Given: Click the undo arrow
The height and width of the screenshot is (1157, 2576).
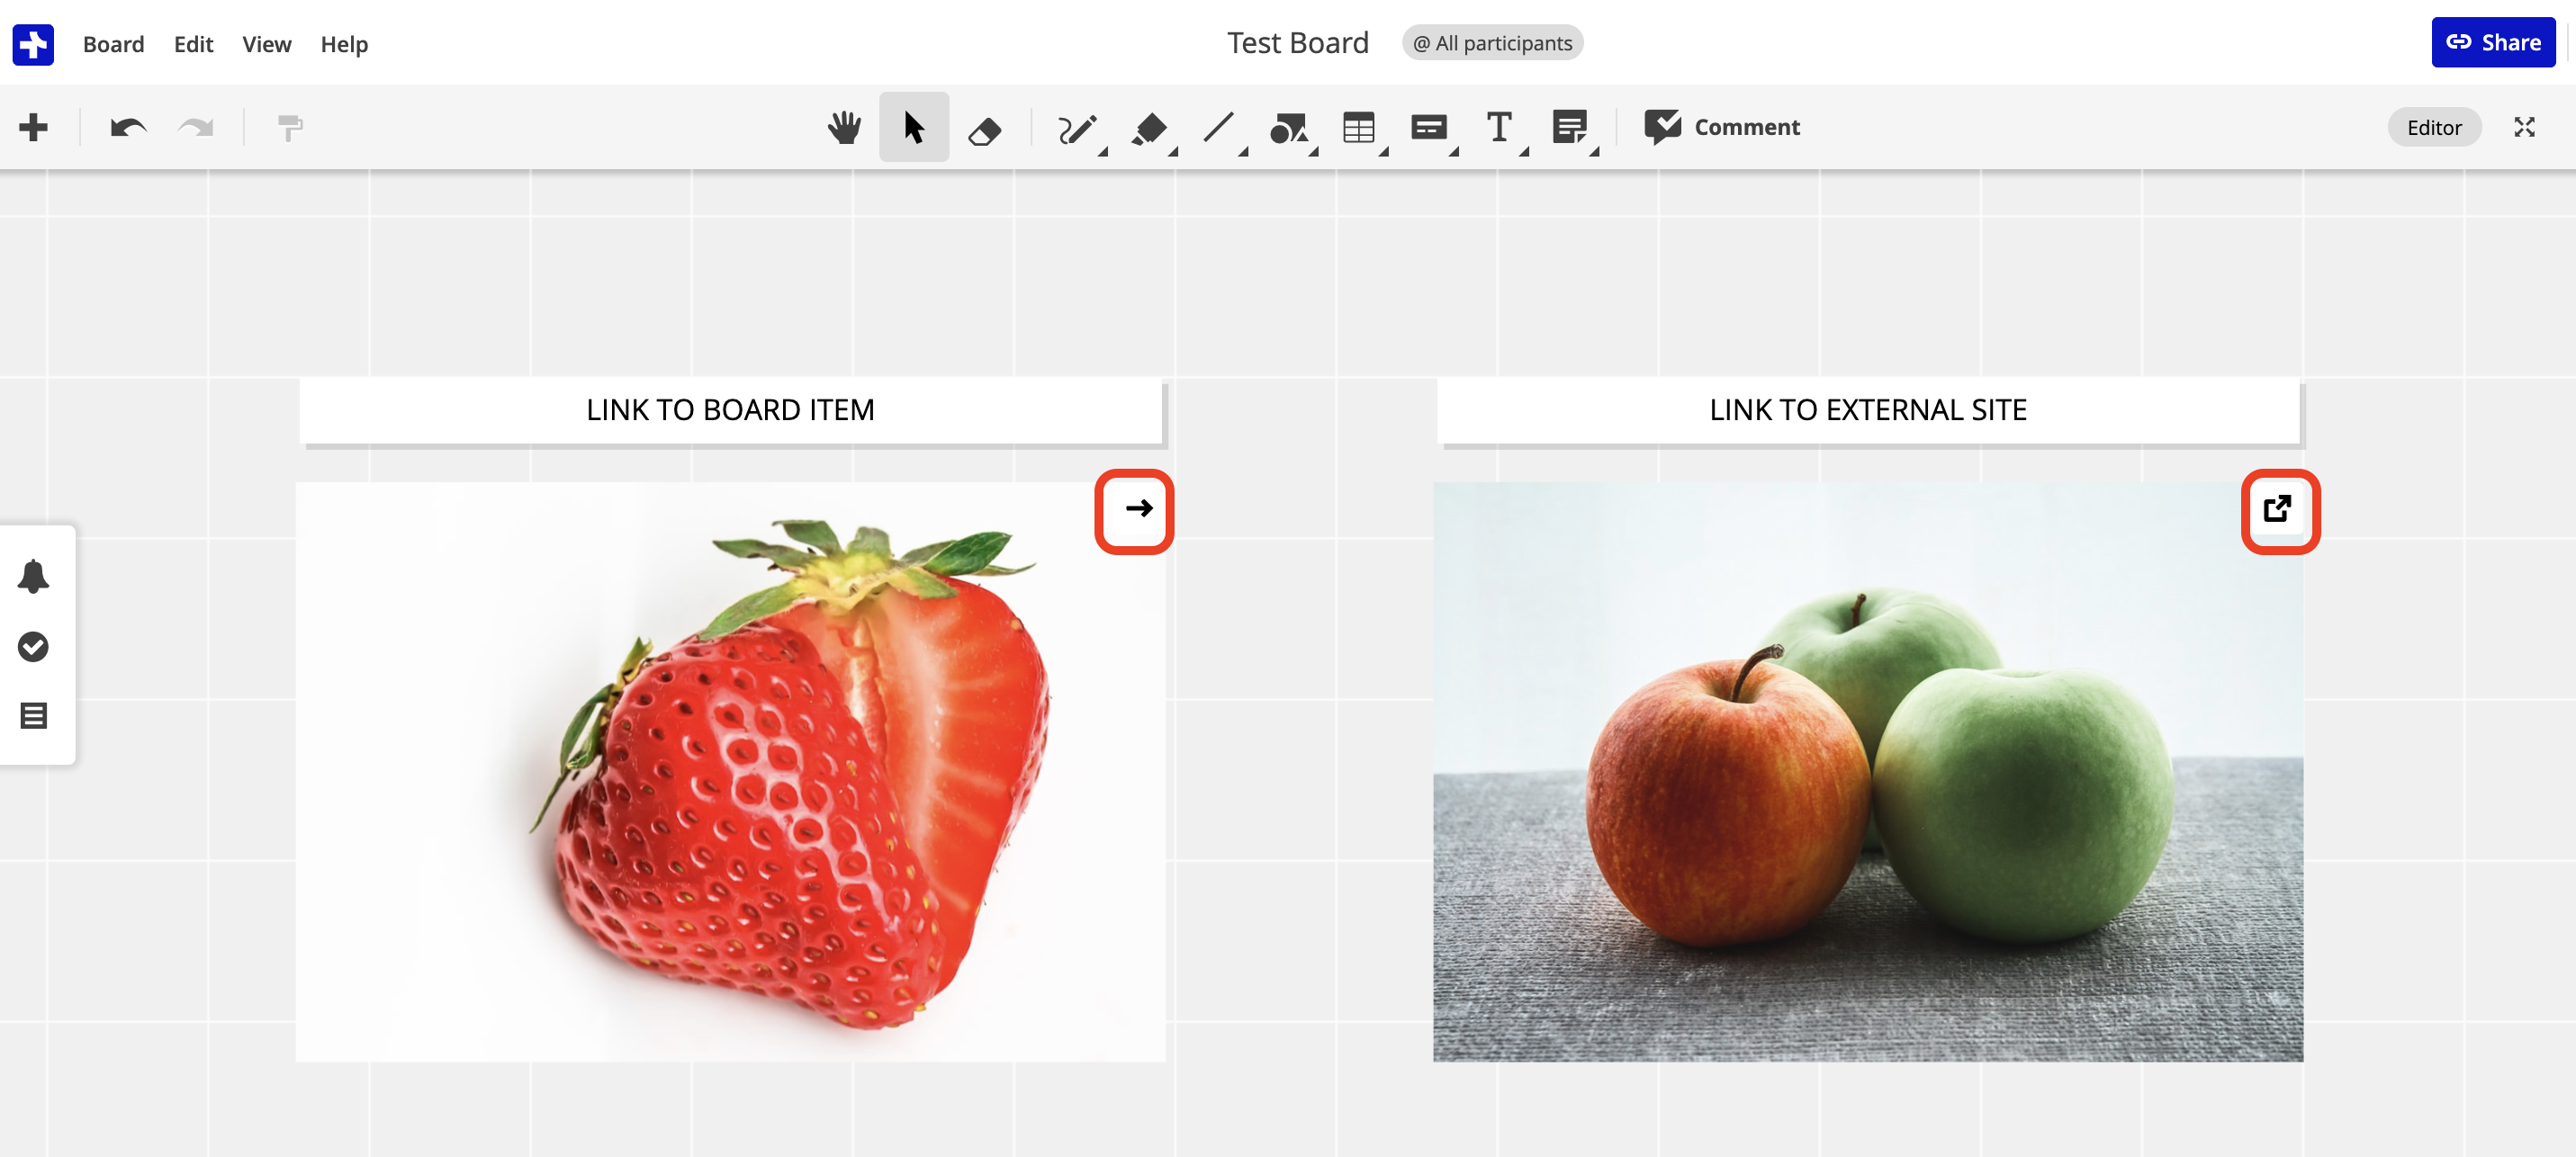Looking at the screenshot, I should tap(128, 127).
